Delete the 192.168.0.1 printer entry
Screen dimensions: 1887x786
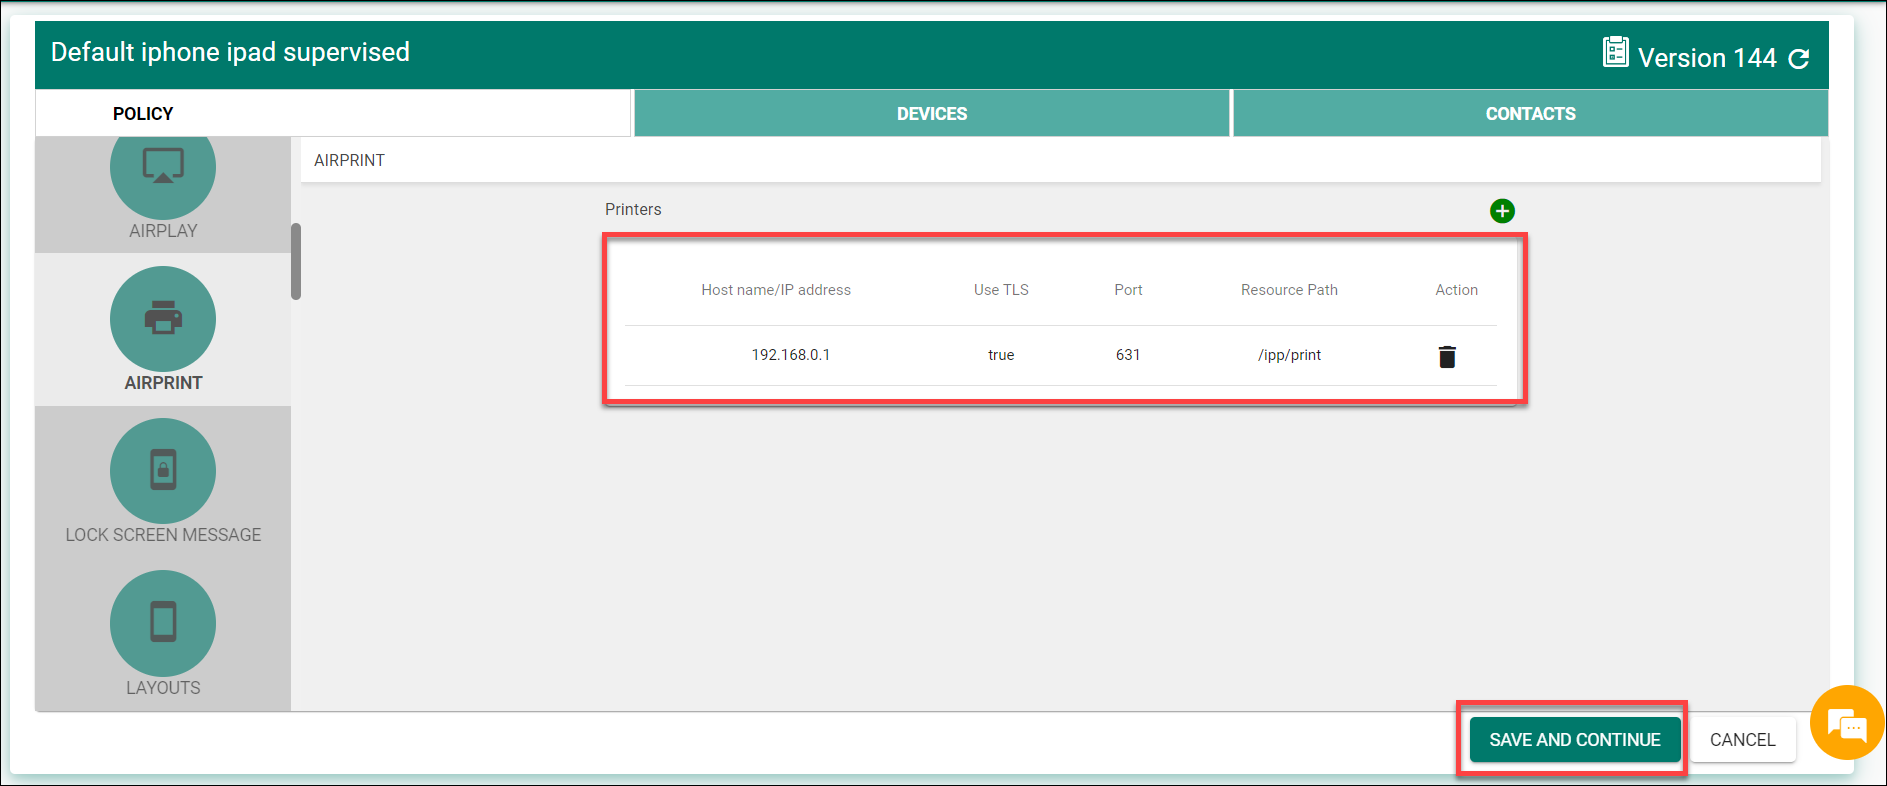click(x=1447, y=356)
